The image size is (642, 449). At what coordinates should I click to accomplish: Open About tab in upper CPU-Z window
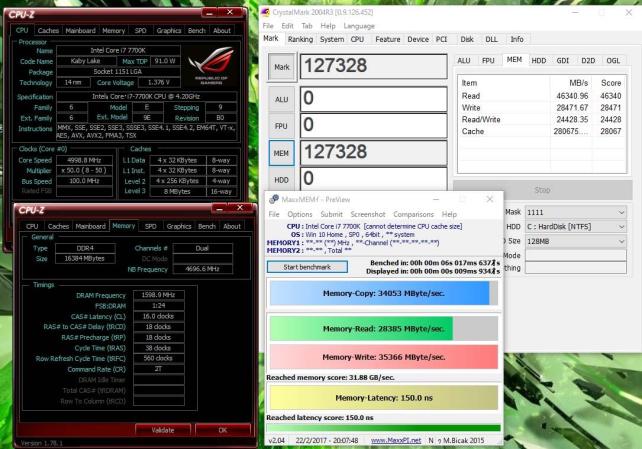pos(222,31)
